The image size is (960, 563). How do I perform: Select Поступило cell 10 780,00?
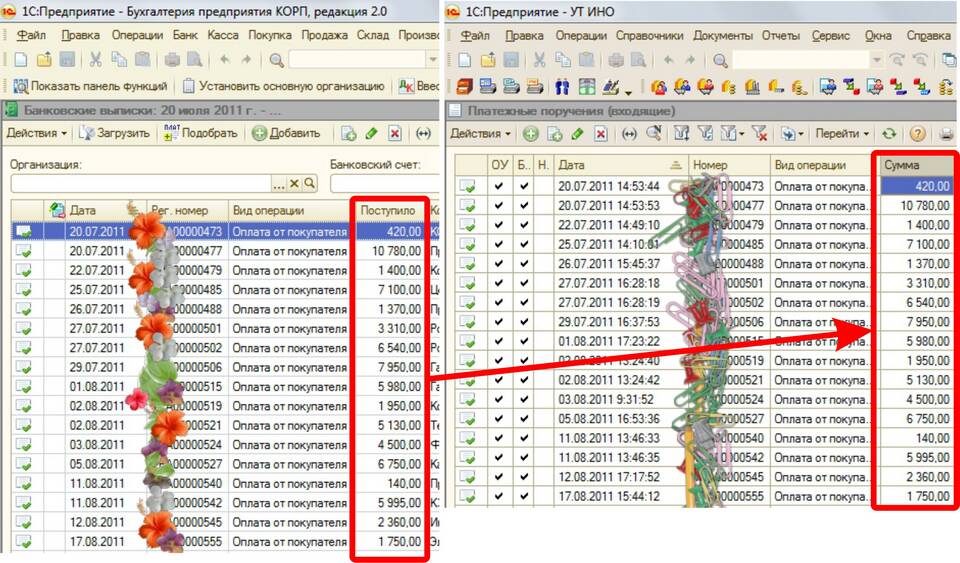391,251
